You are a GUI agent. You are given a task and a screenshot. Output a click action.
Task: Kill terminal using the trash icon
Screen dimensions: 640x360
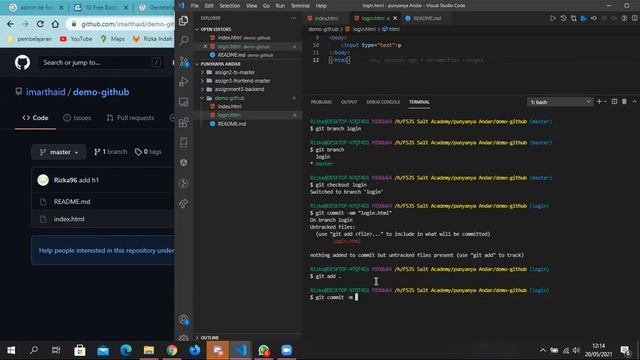click(x=624, y=102)
